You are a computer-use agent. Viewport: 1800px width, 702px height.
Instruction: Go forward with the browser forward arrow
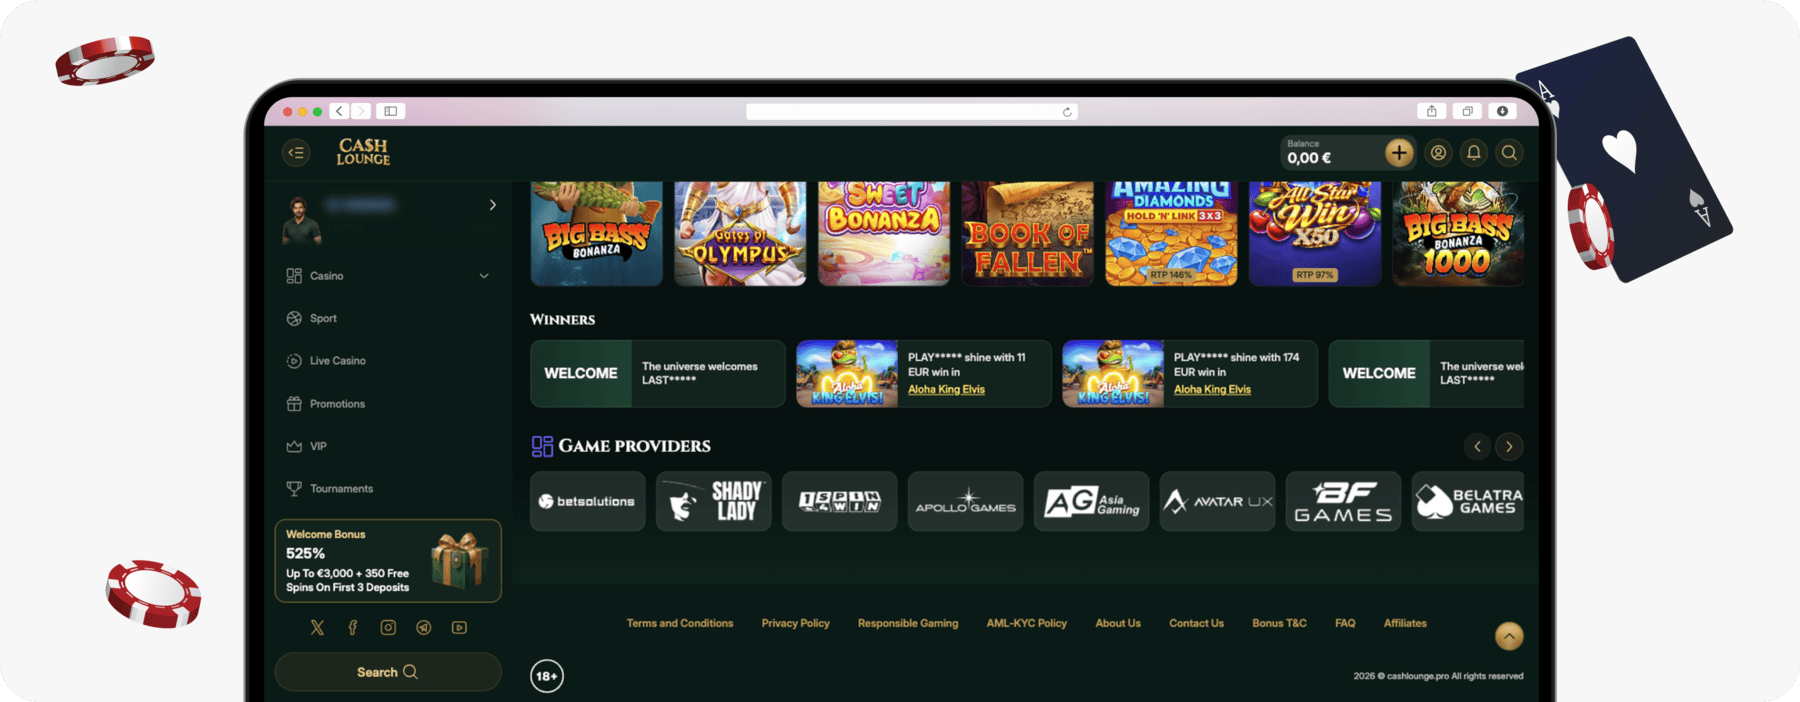(x=361, y=111)
